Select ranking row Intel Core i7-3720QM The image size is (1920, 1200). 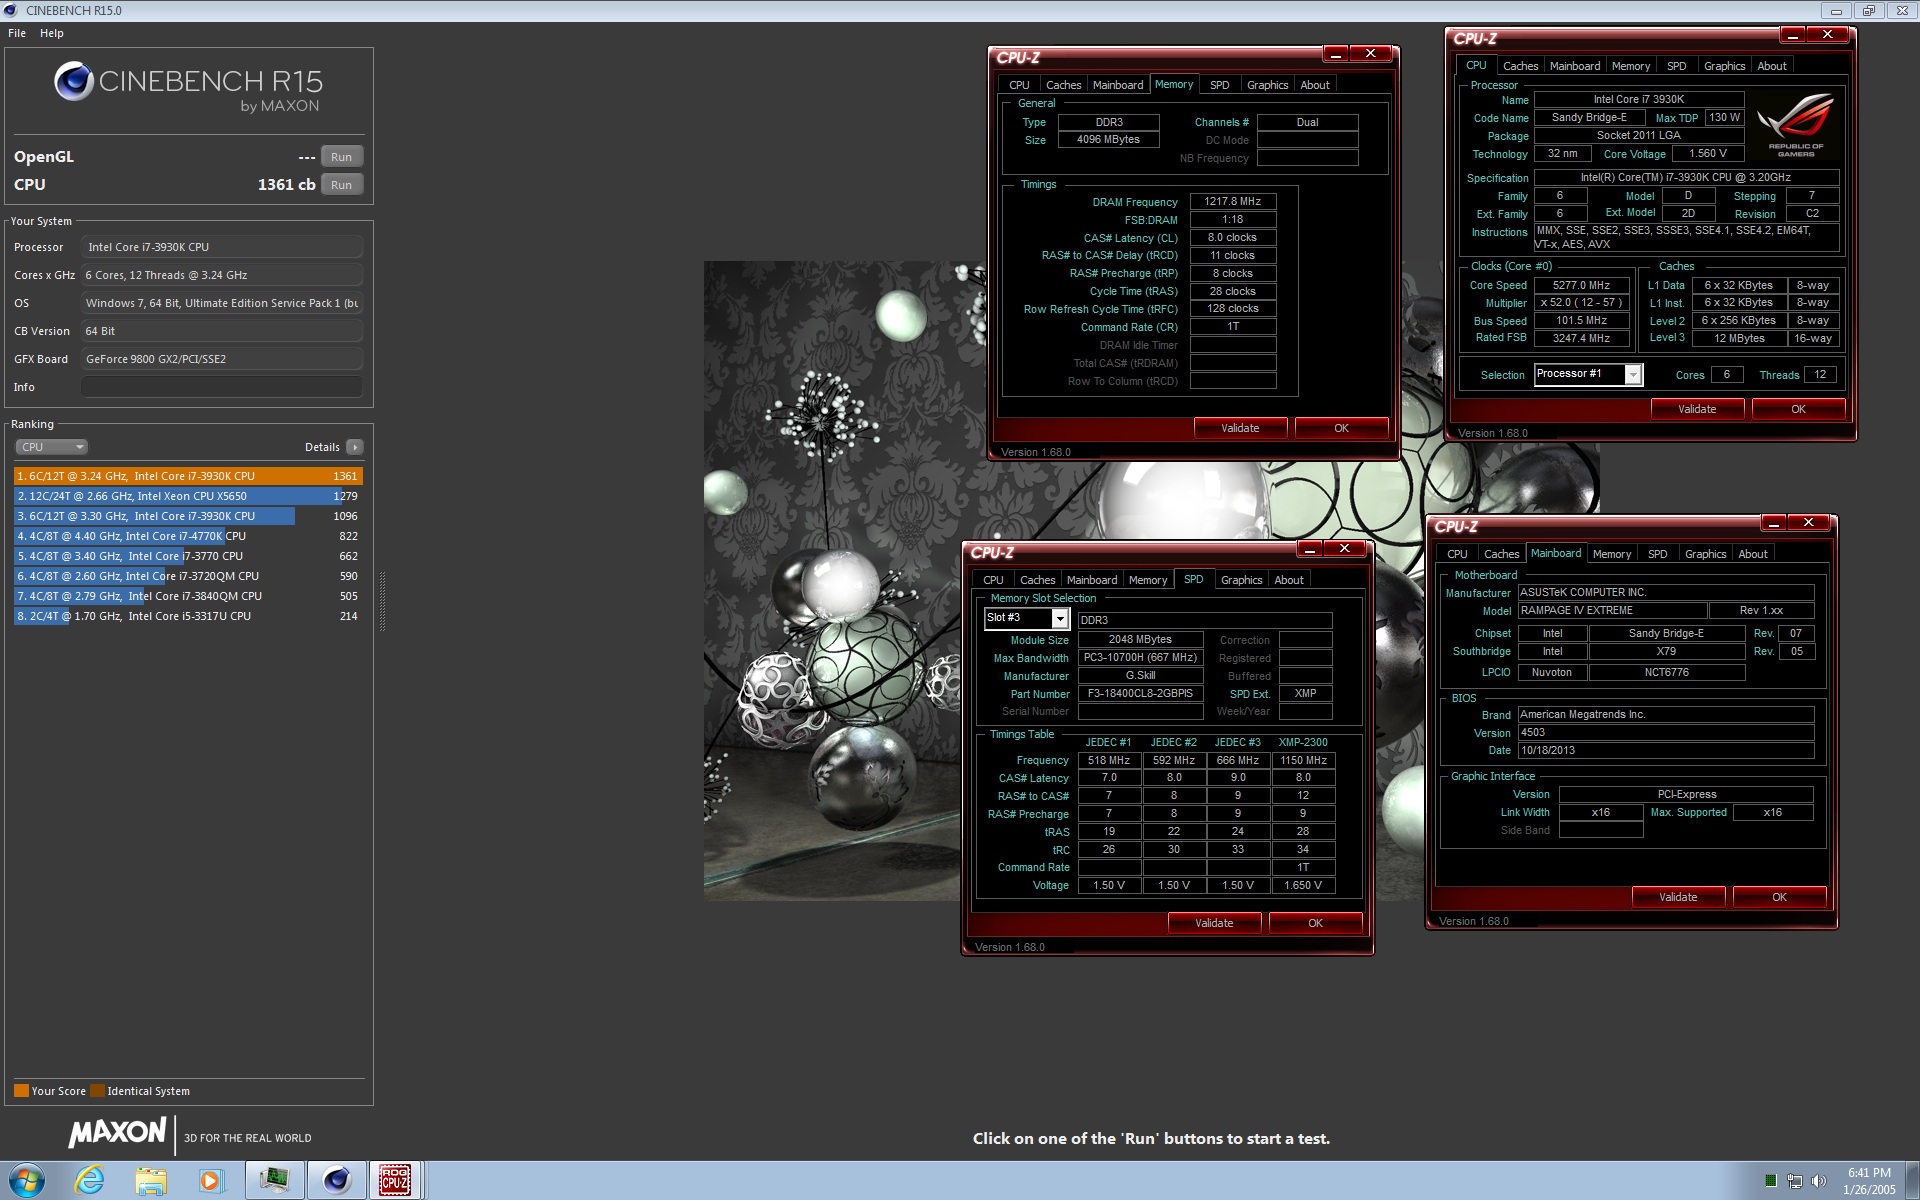click(x=188, y=576)
